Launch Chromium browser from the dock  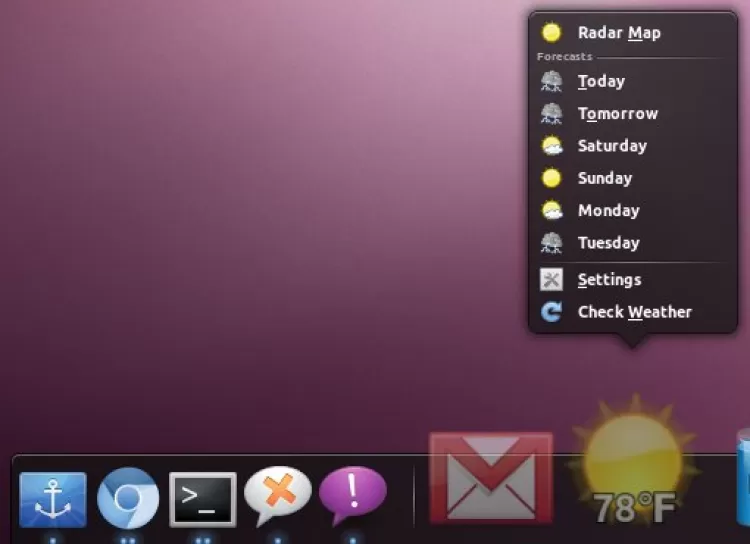point(128,498)
